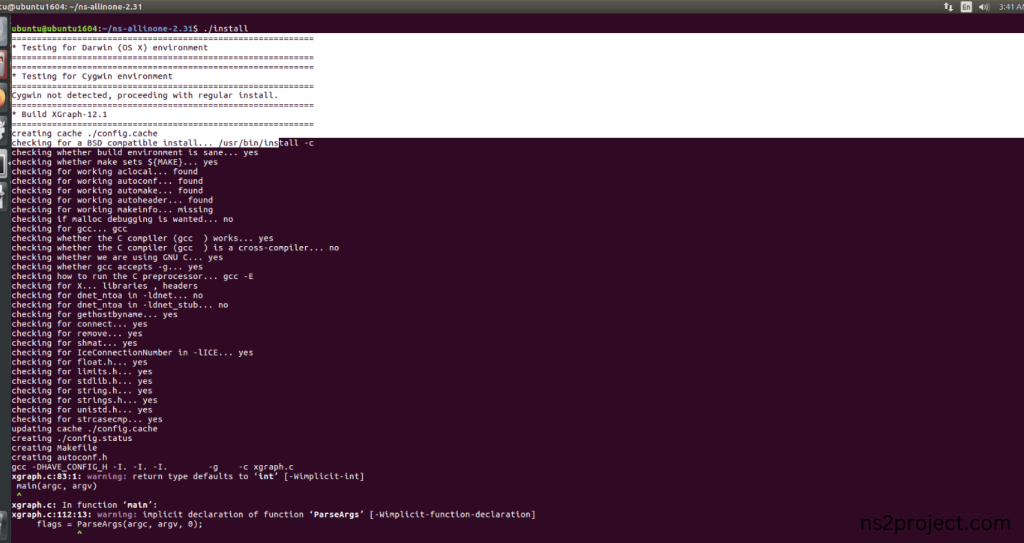Click the working autoconf... found line
The height and width of the screenshot is (543, 1024).
point(107,182)
